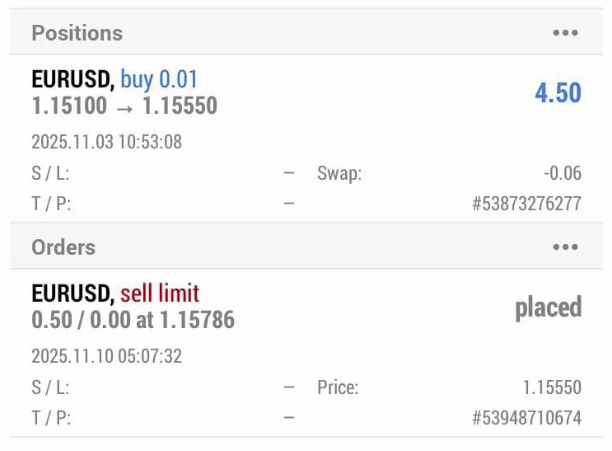Click the 4.50 profit value
This screenshot has width=612, height=451.
tap(557, 93)
